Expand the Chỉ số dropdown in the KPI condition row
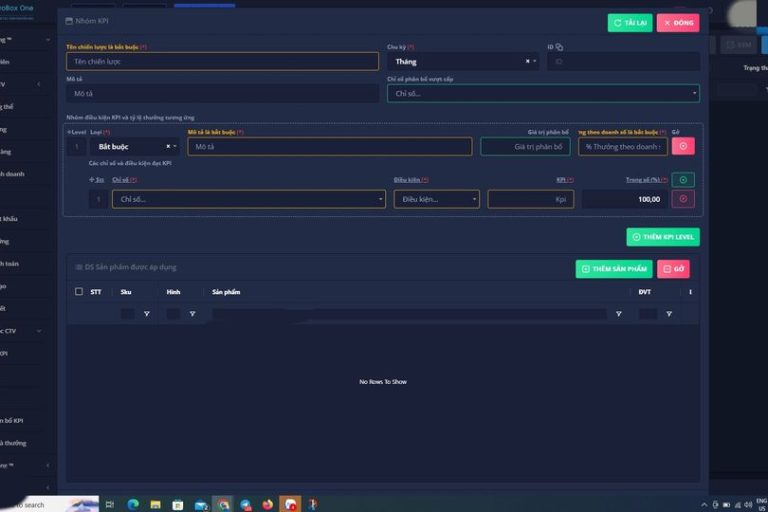 tap(381, 199)
